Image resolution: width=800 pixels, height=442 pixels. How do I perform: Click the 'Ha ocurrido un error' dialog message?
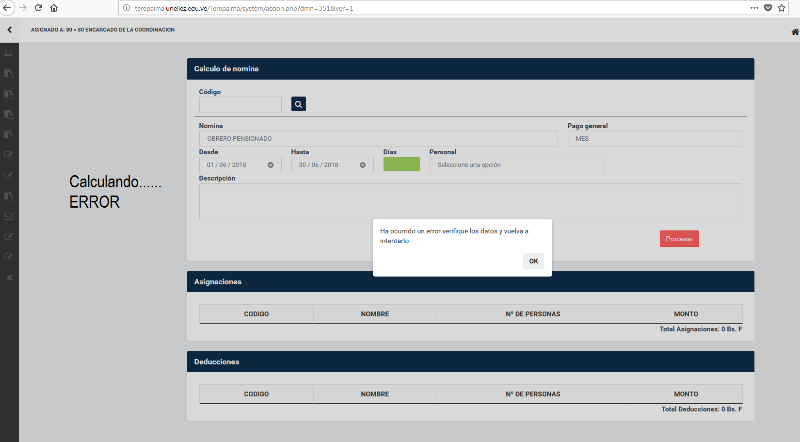454,236
